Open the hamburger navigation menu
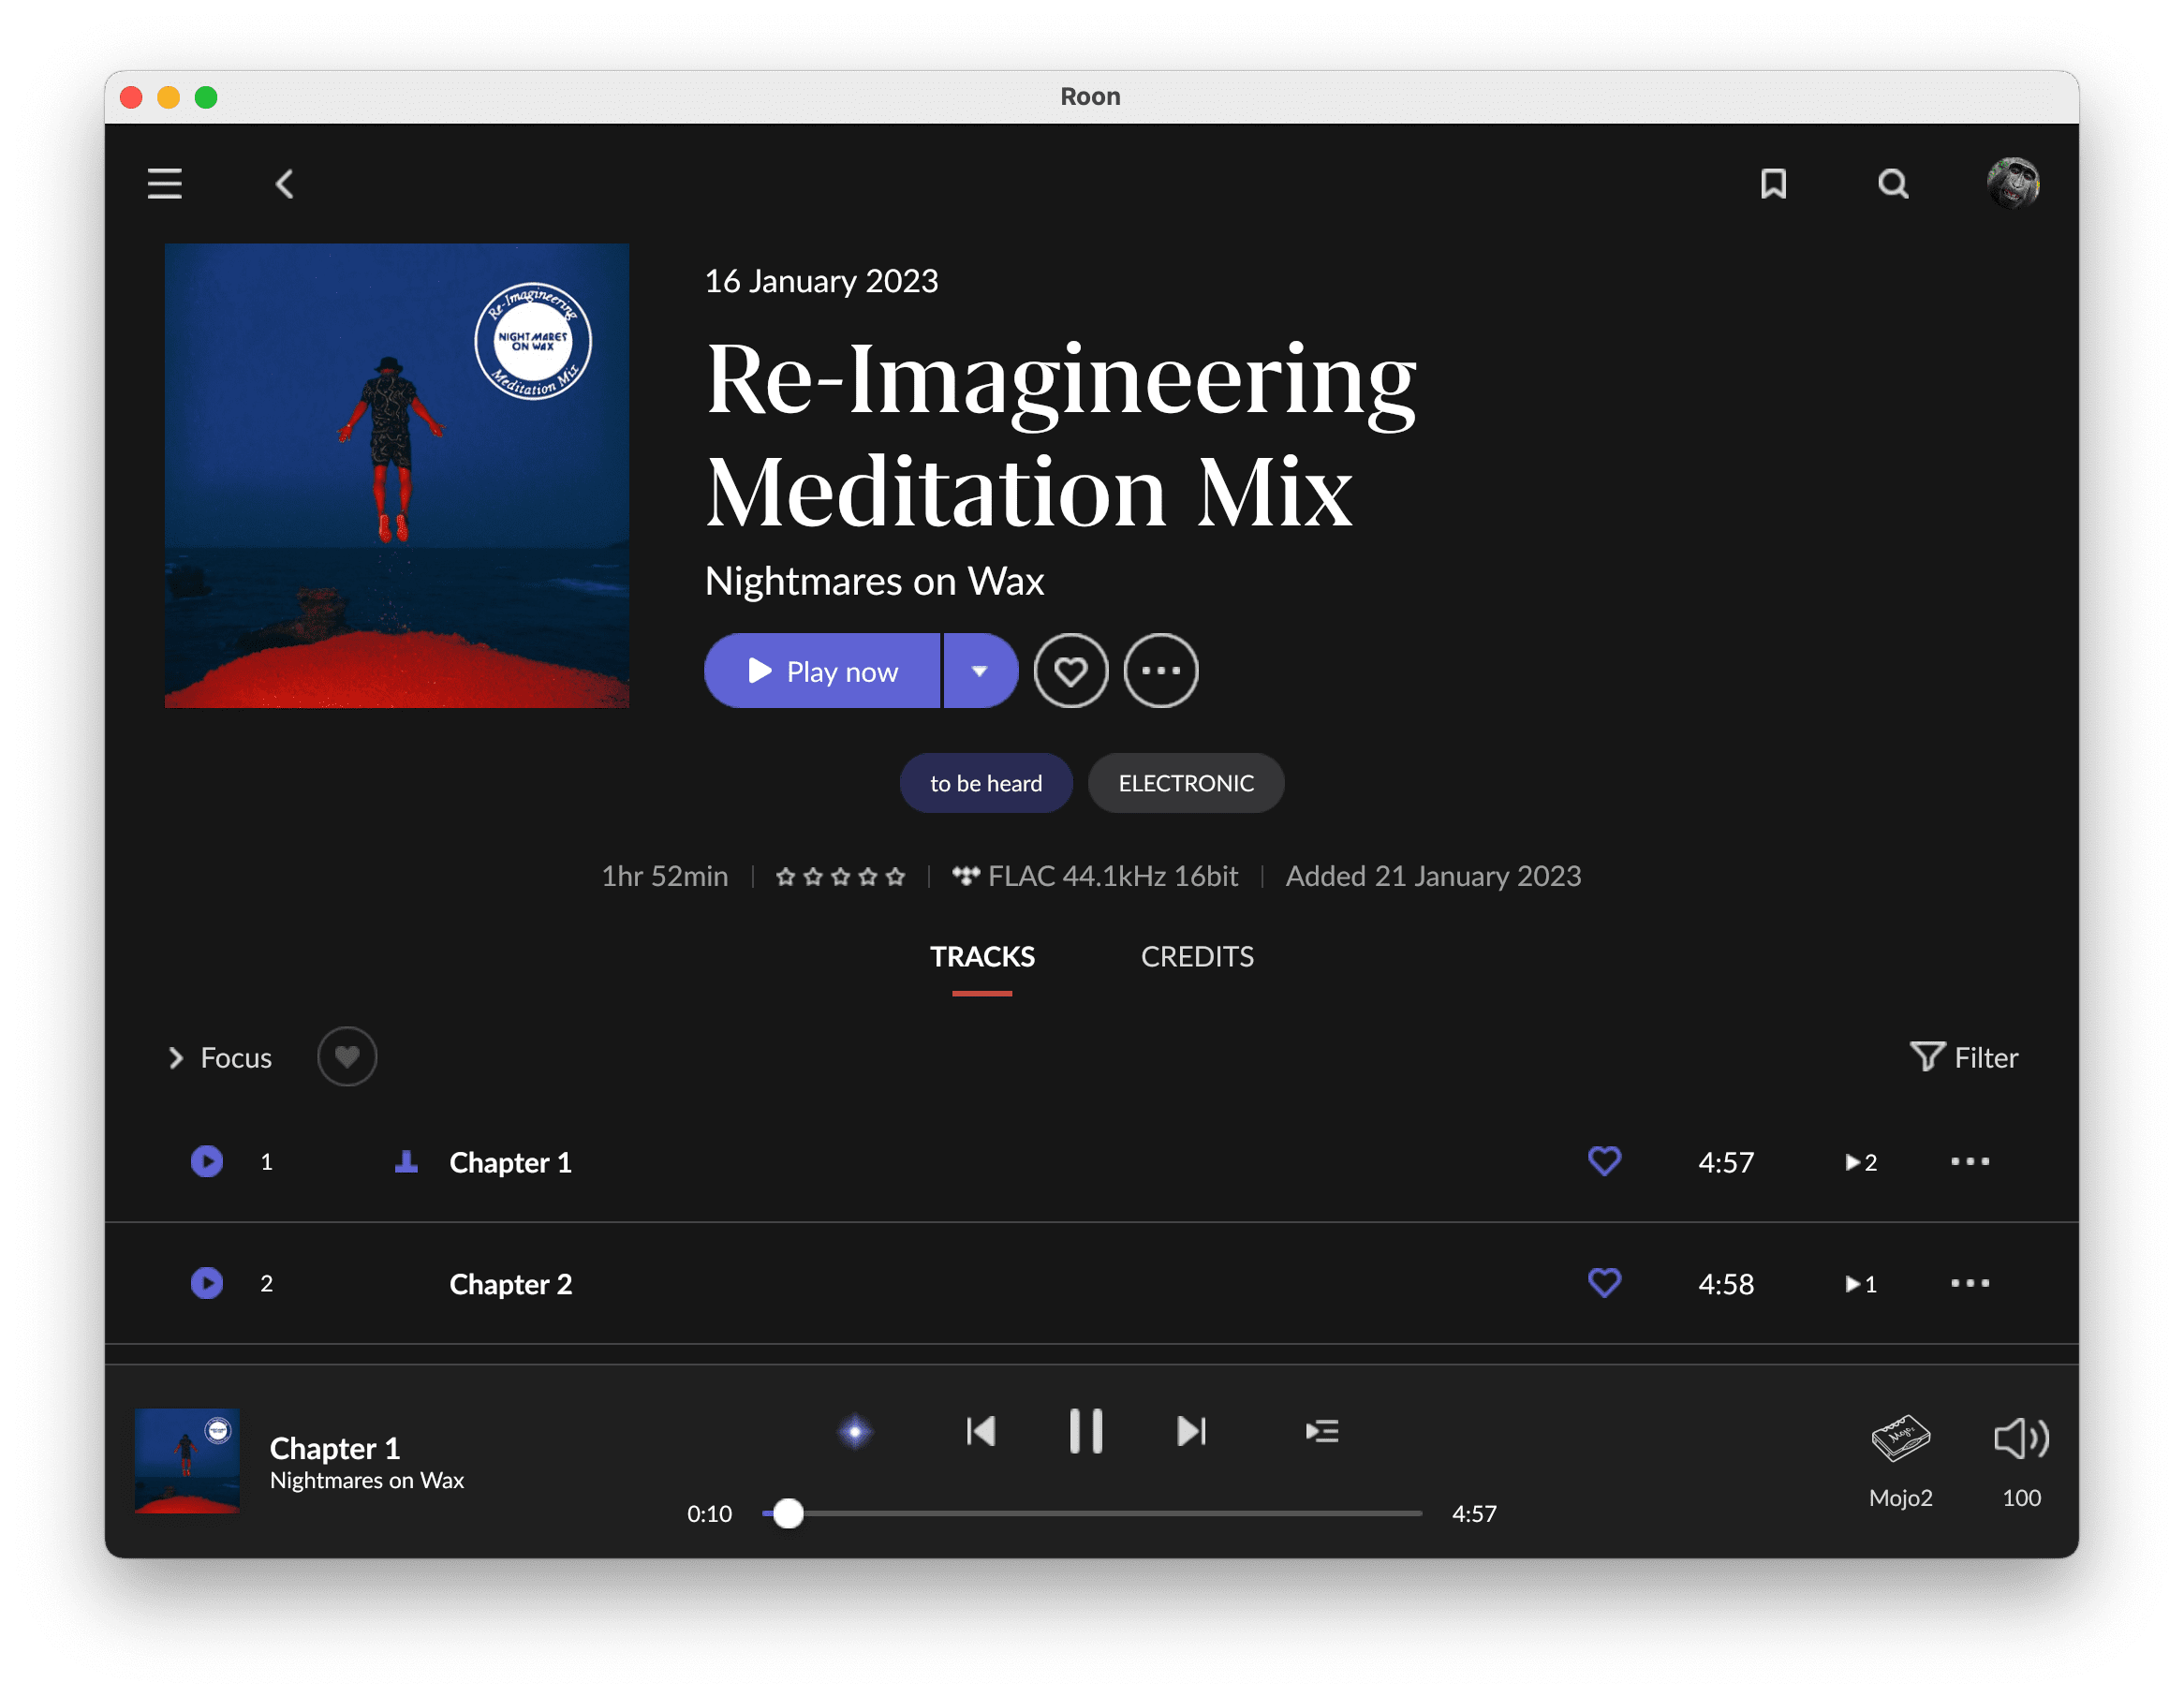 (165, 184)
